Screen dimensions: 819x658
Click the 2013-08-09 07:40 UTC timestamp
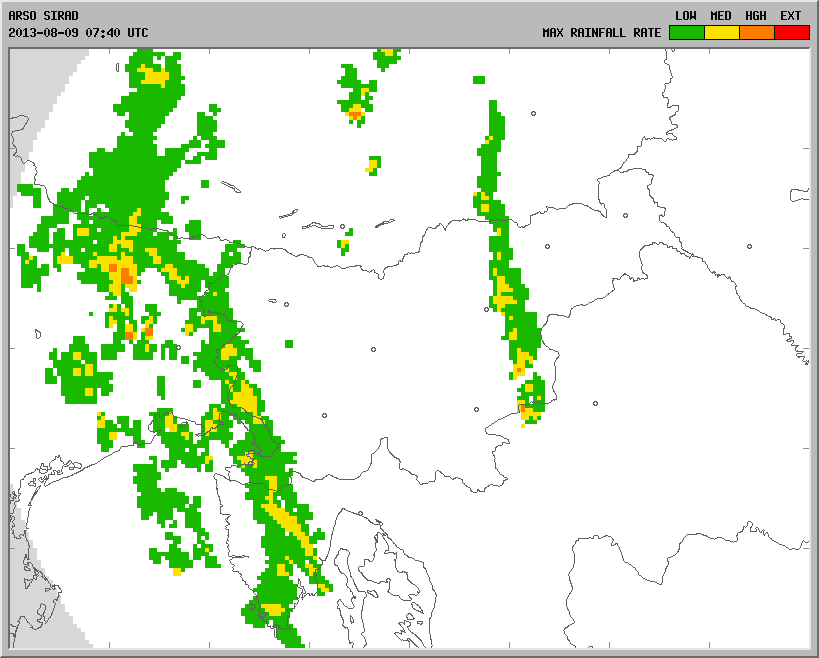(78, 33)
